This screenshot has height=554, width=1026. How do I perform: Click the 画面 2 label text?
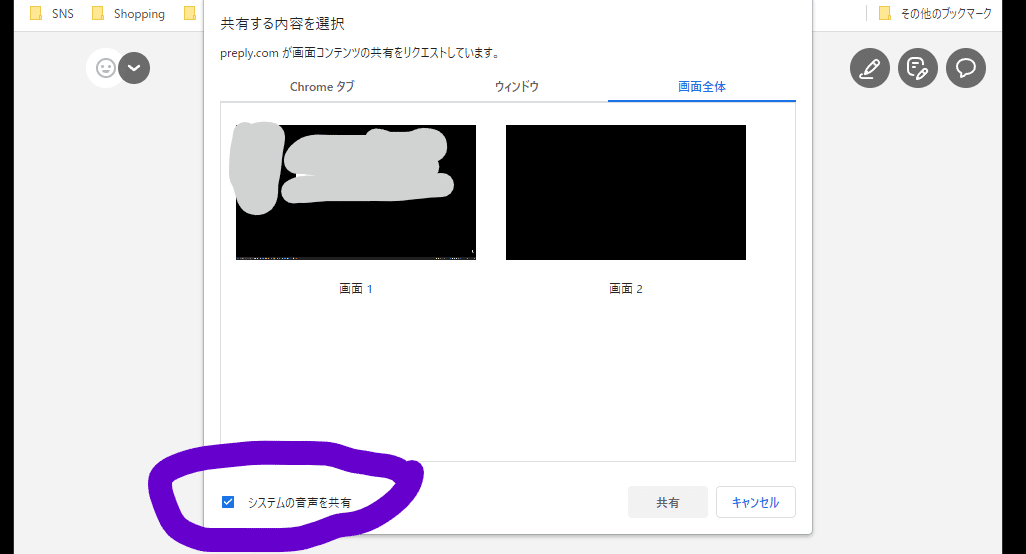click(x=626, y=288)
